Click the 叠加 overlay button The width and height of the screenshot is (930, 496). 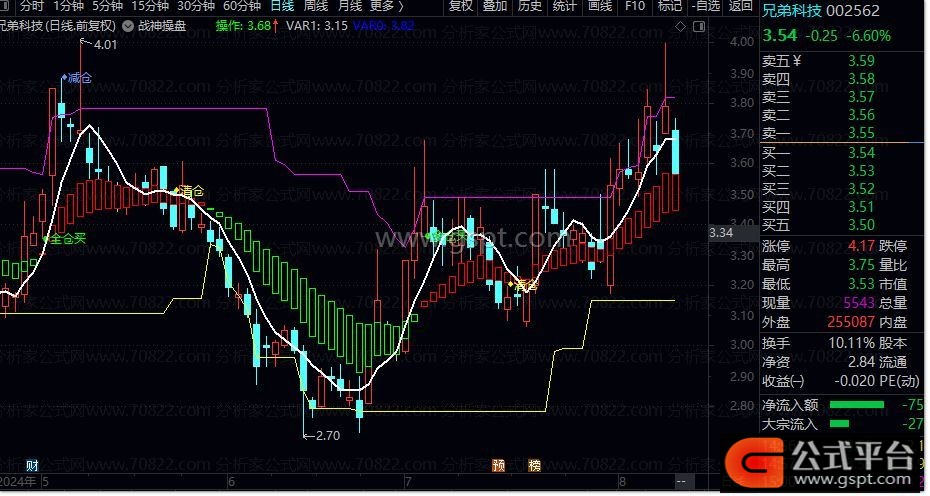(495, 7)
